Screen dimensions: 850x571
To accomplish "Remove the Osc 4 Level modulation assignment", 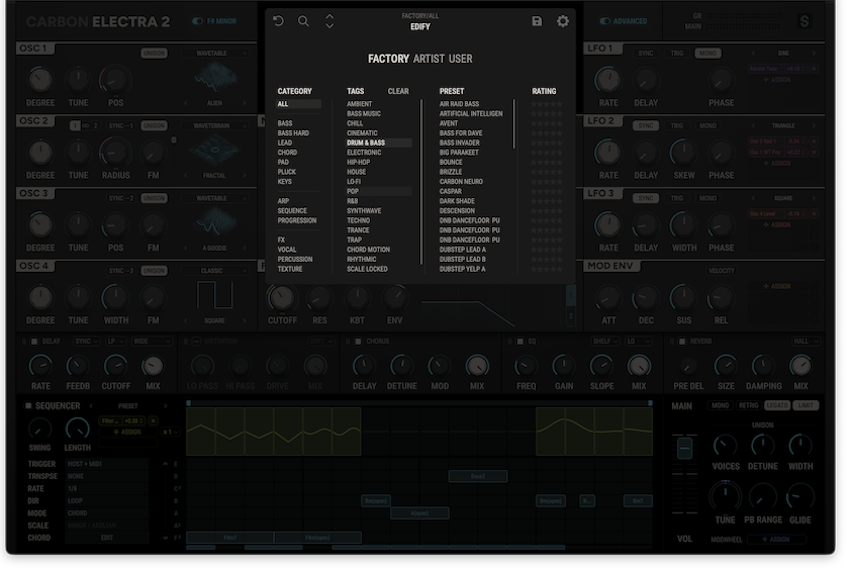I will [x=814, y=214].
